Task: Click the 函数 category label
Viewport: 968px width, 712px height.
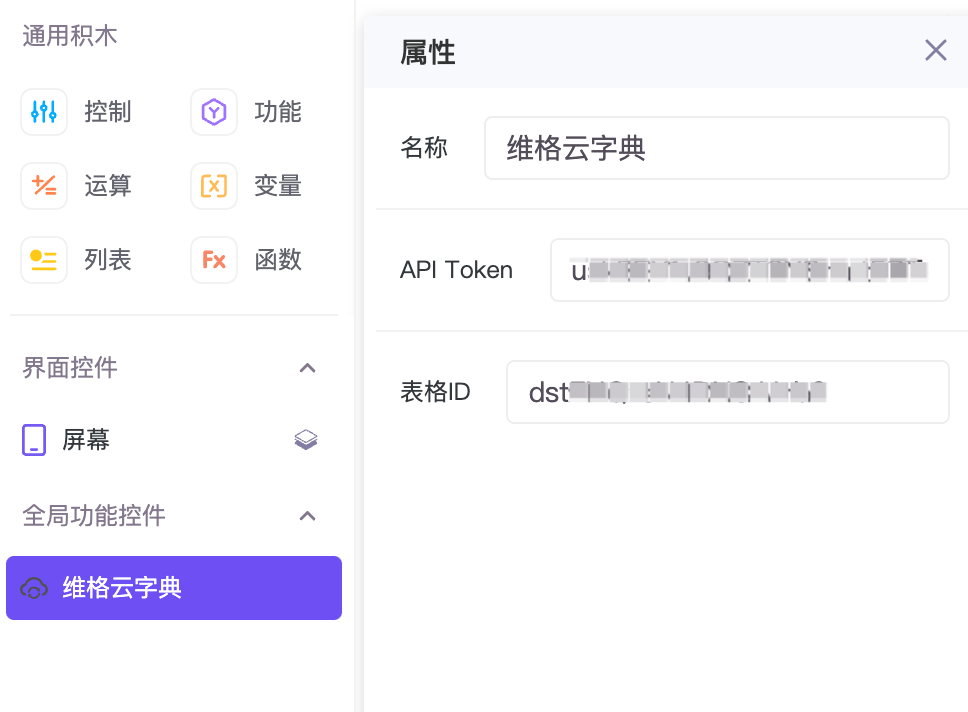Action: [278, 260]
